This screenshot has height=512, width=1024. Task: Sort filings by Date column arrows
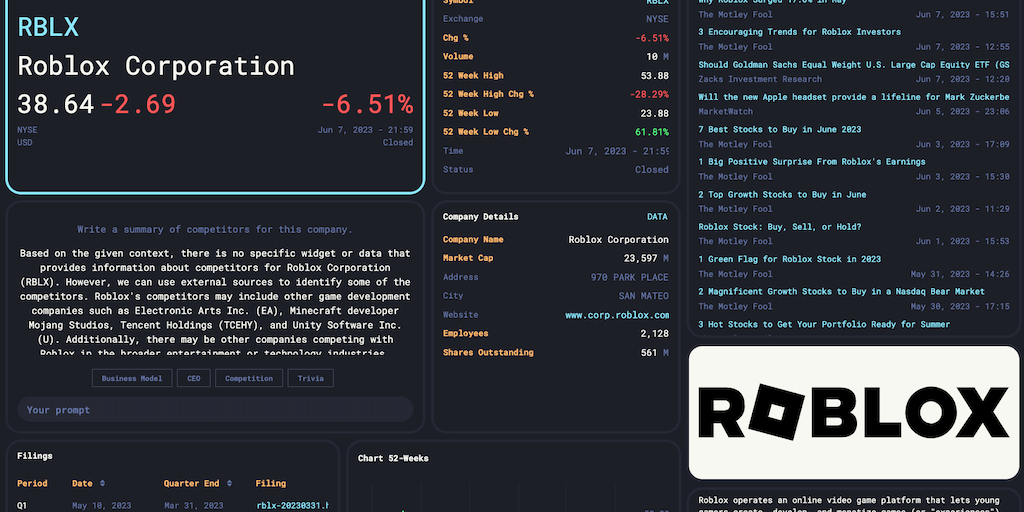102,484
